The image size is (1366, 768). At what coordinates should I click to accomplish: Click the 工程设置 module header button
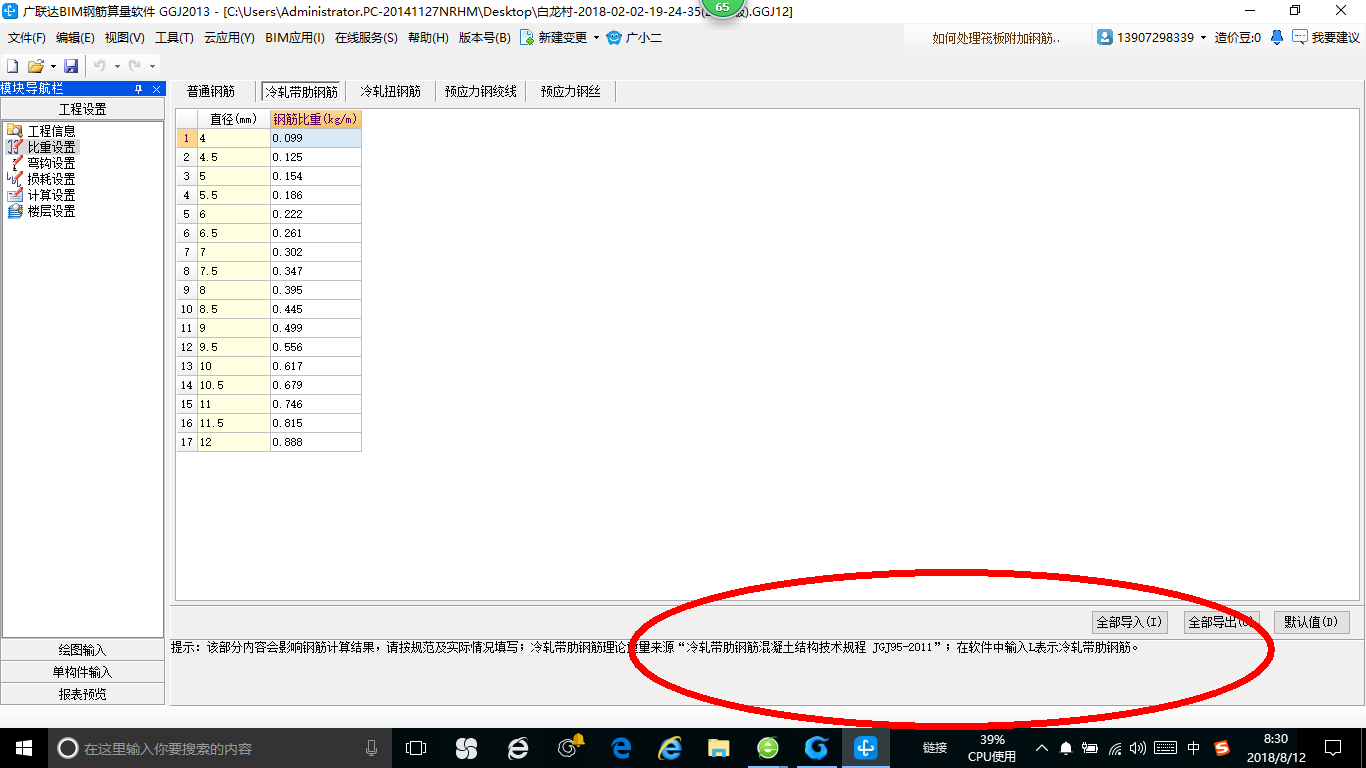(82, 109)
